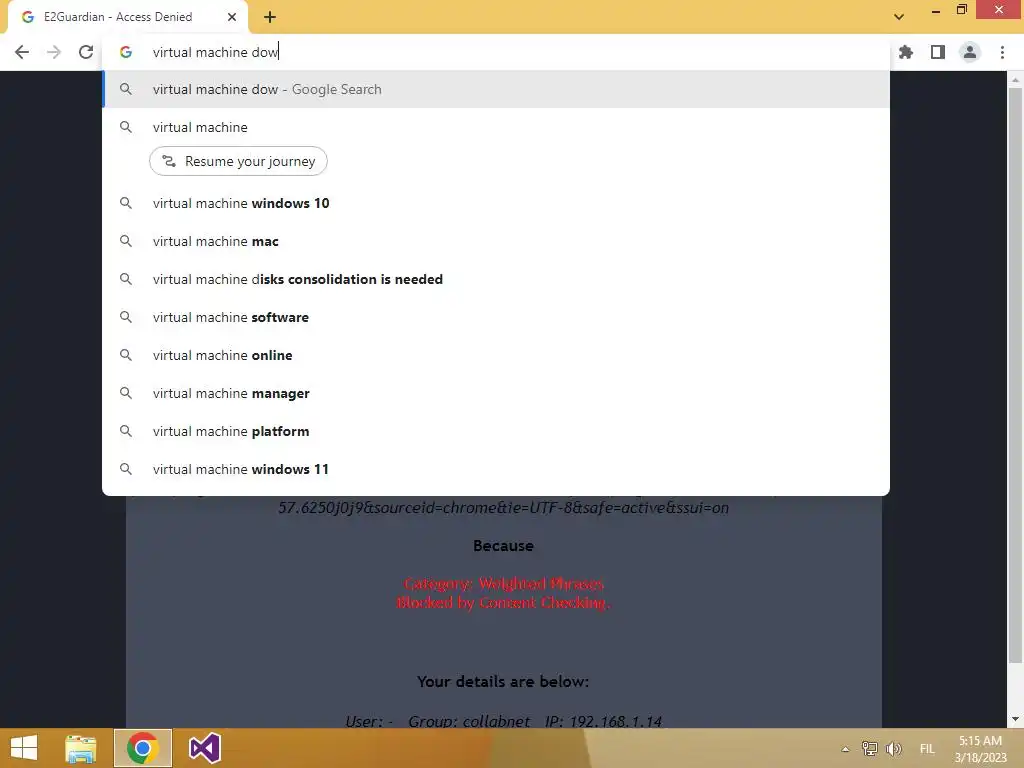Viewport: 1024px width, 768px height.
Task: Pick suggestion 'virtual machine mac'
Action: pyautogui.click(x=496, y=242)
